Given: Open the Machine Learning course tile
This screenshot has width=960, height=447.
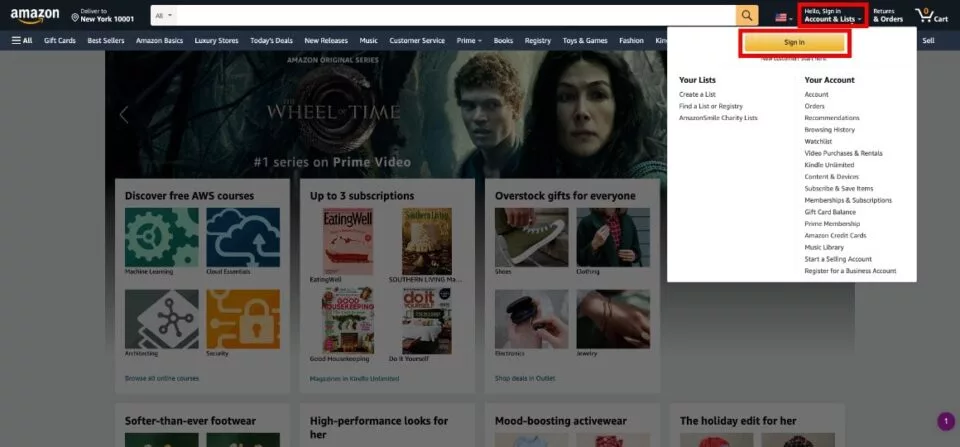Looking at the screenshot, I should (x=161, y=238).
